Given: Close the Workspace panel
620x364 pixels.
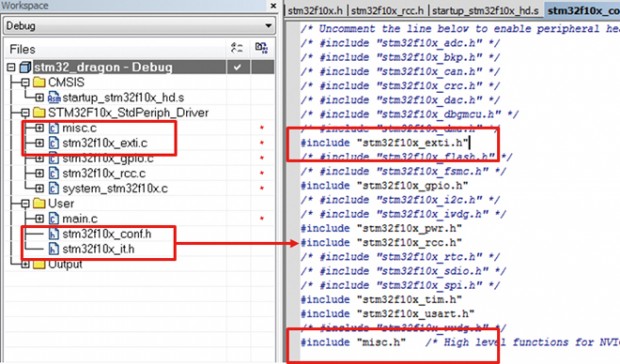Looking at the screenshot, I should pyautogui.click(x=273, y=6).
